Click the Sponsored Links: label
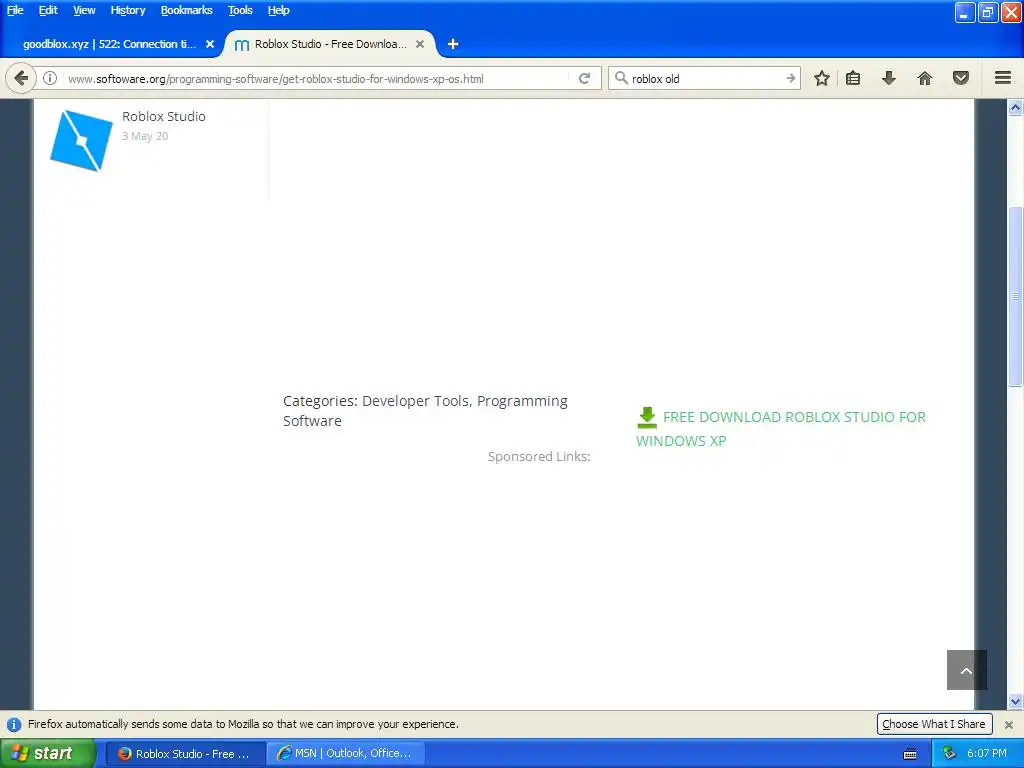Screen dimensions: 1024x768 (539, 456)
